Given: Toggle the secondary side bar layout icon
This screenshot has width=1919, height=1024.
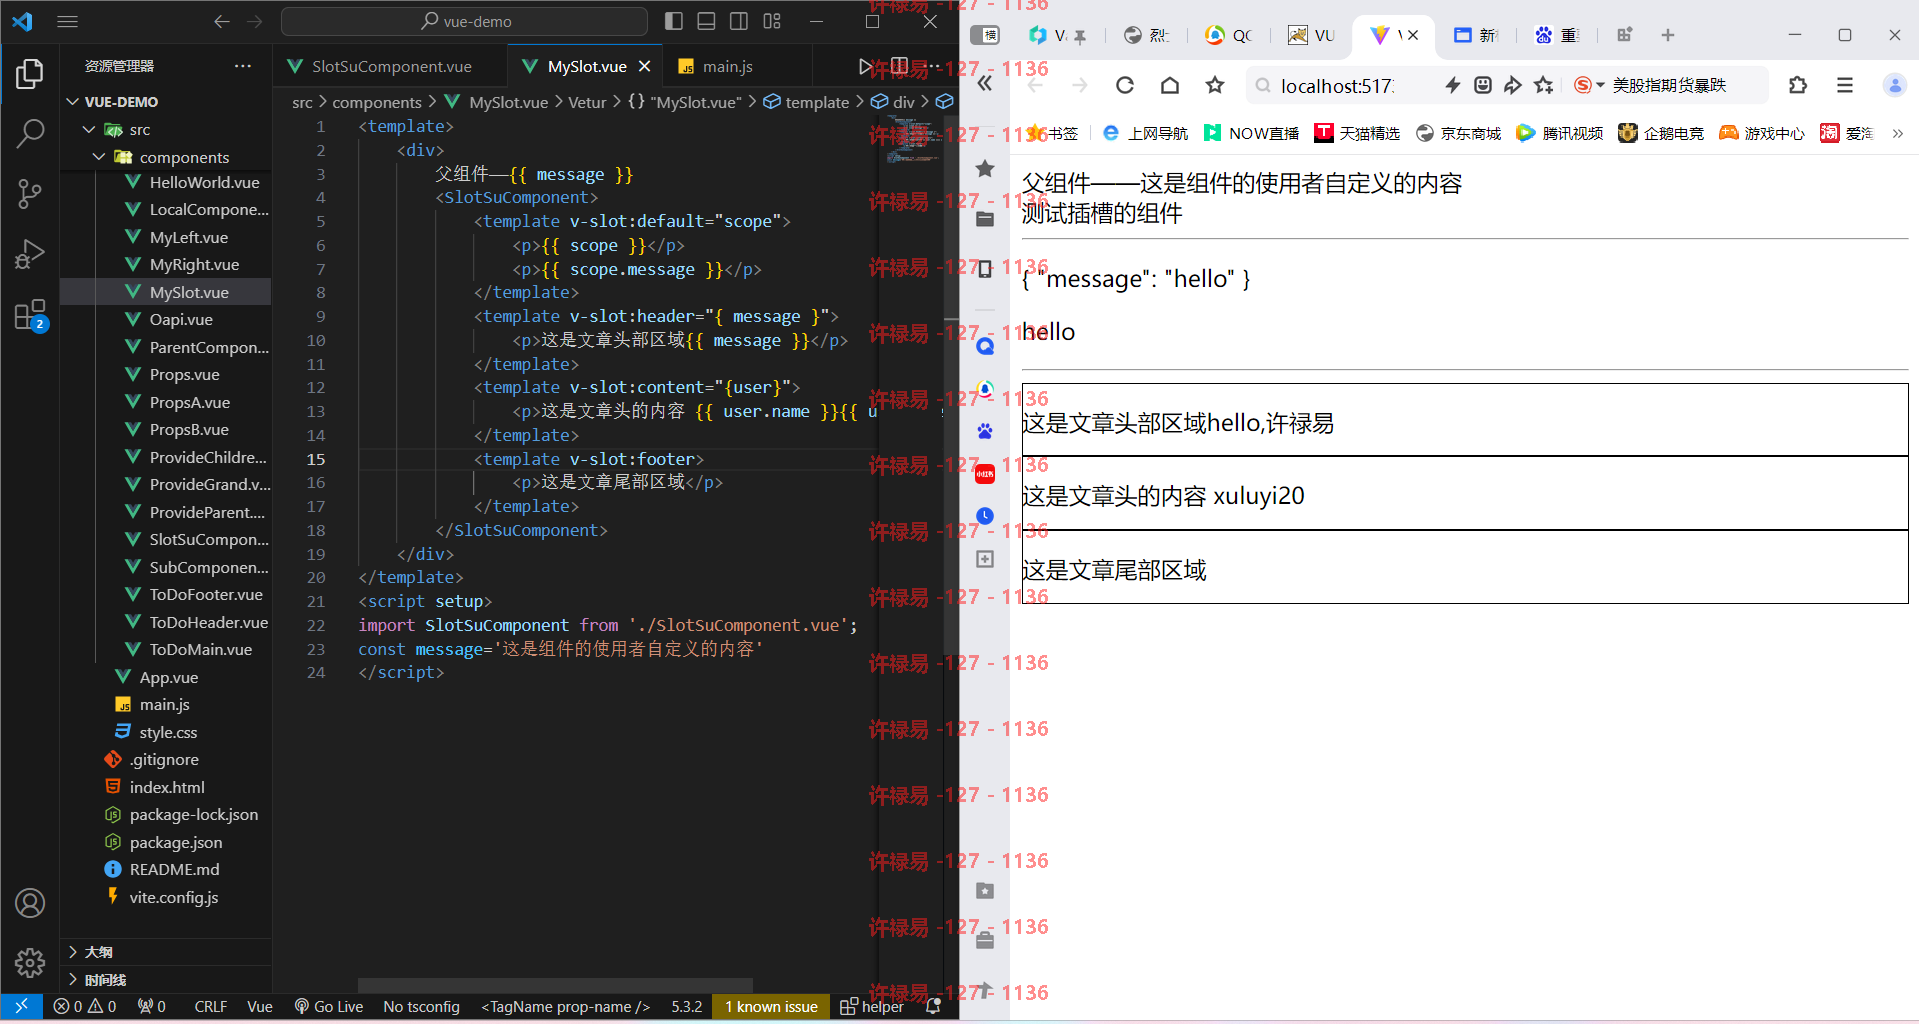Looking at the screenshot, I should point(739,21).
